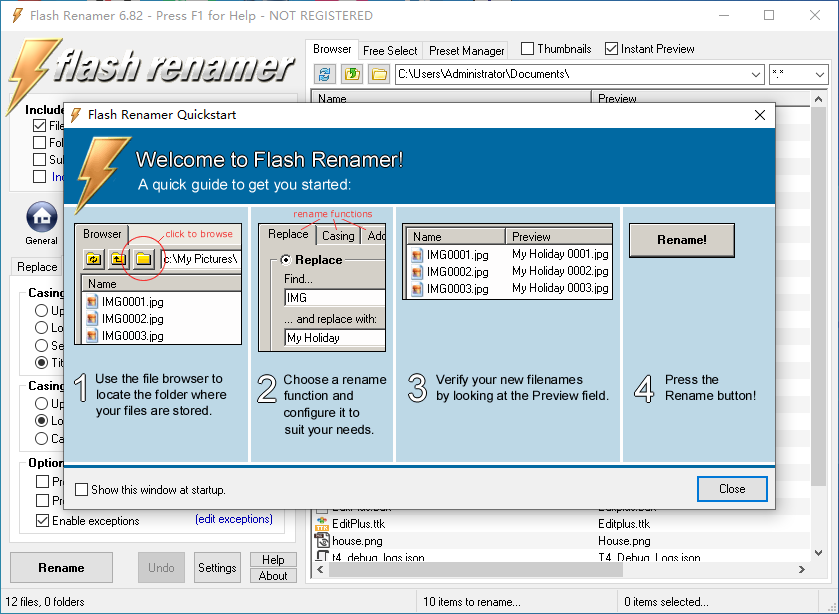
Task: Click the go up one folder icon
Action: 352,74
